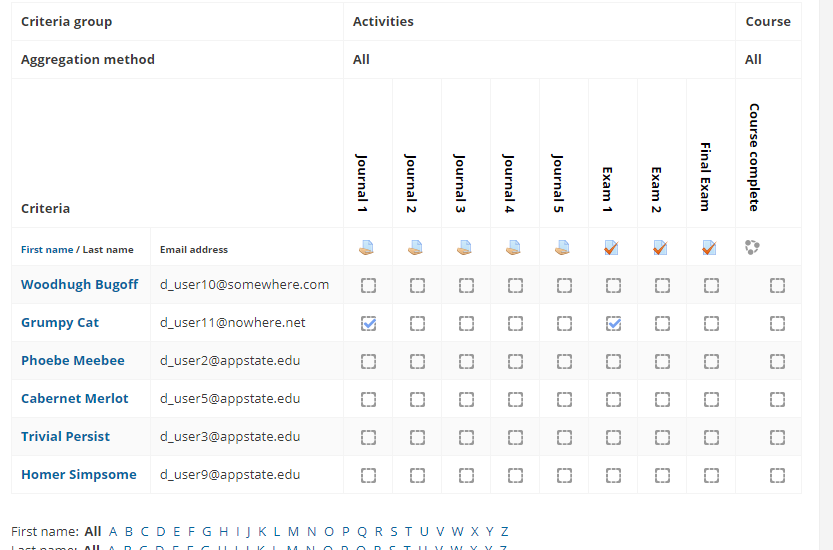Check Homer Simpsome's Journal 5 box

[x=564, y=475]
